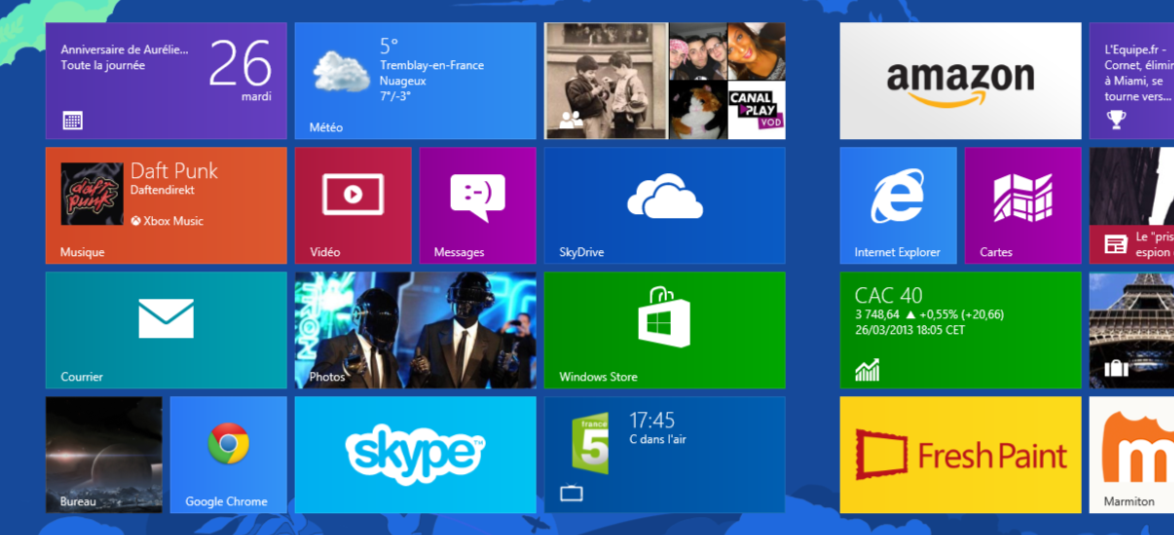Click the 'Nuageux' weather condition
This screenshot has height=535, width=1174.
pos(403,81)
